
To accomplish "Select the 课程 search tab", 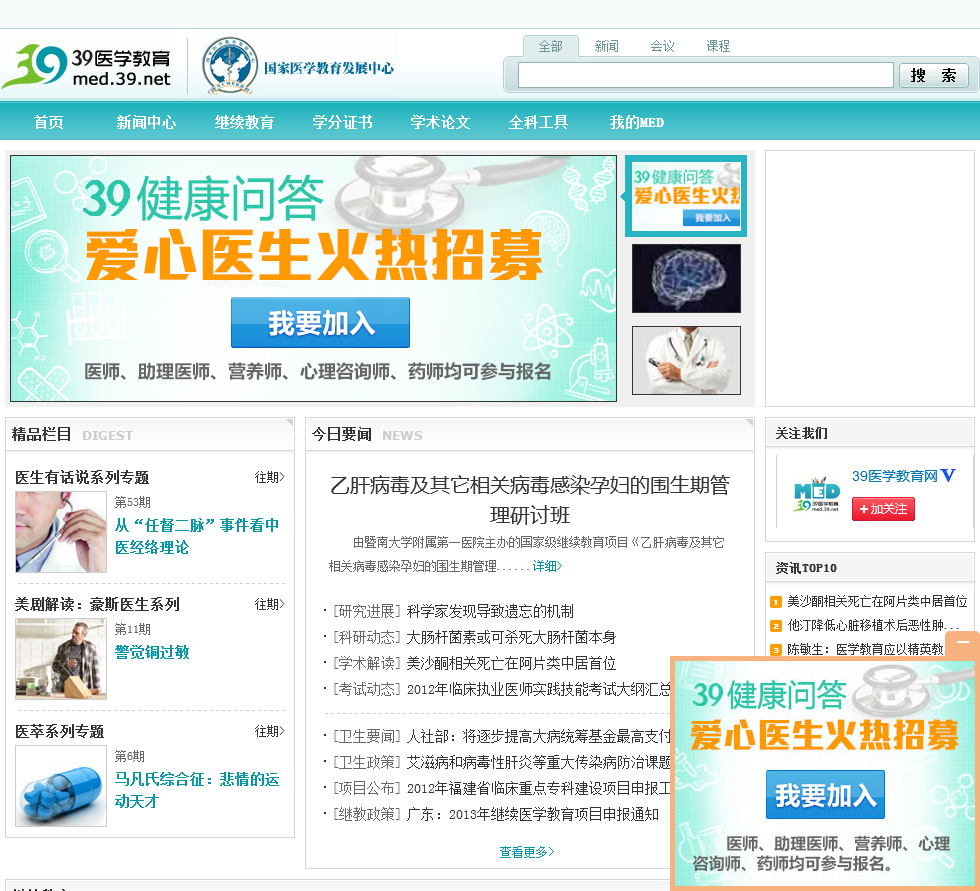I will 718,46.
